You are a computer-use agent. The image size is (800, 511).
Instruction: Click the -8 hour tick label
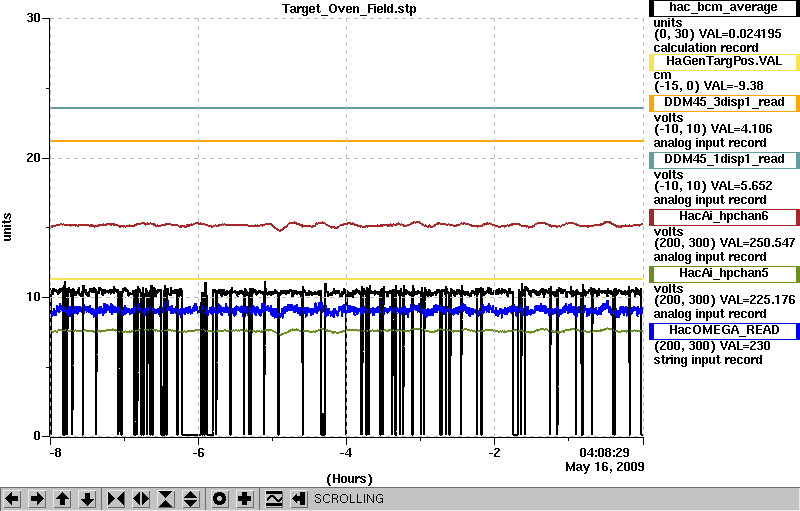click(x=55, y=452)
